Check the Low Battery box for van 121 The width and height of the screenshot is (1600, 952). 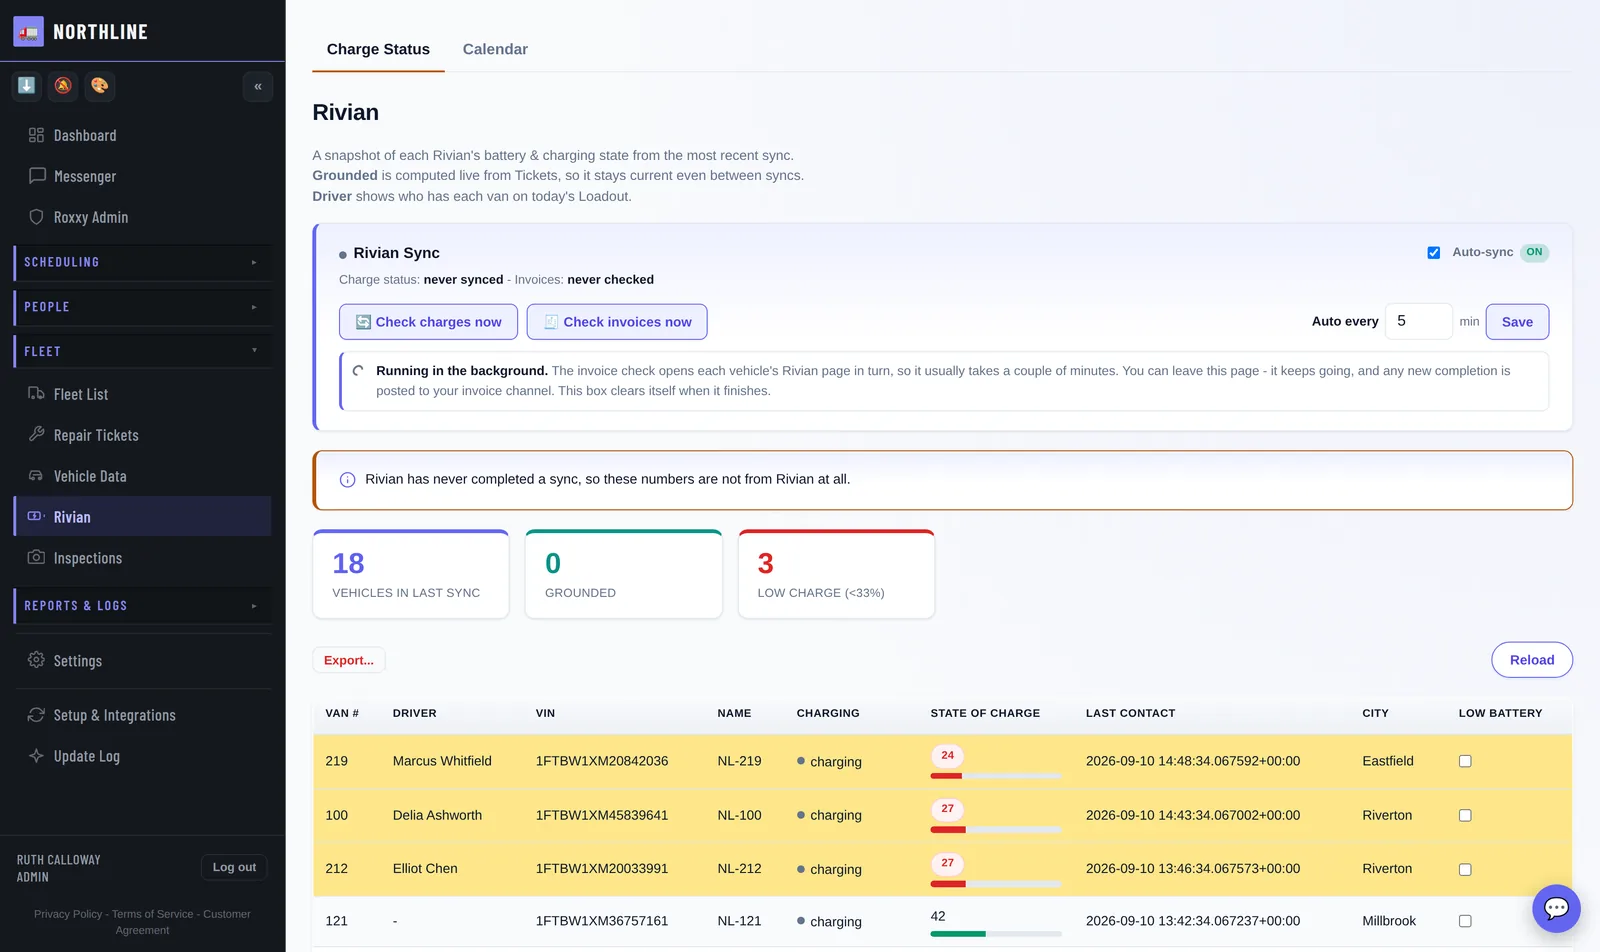1465,921
